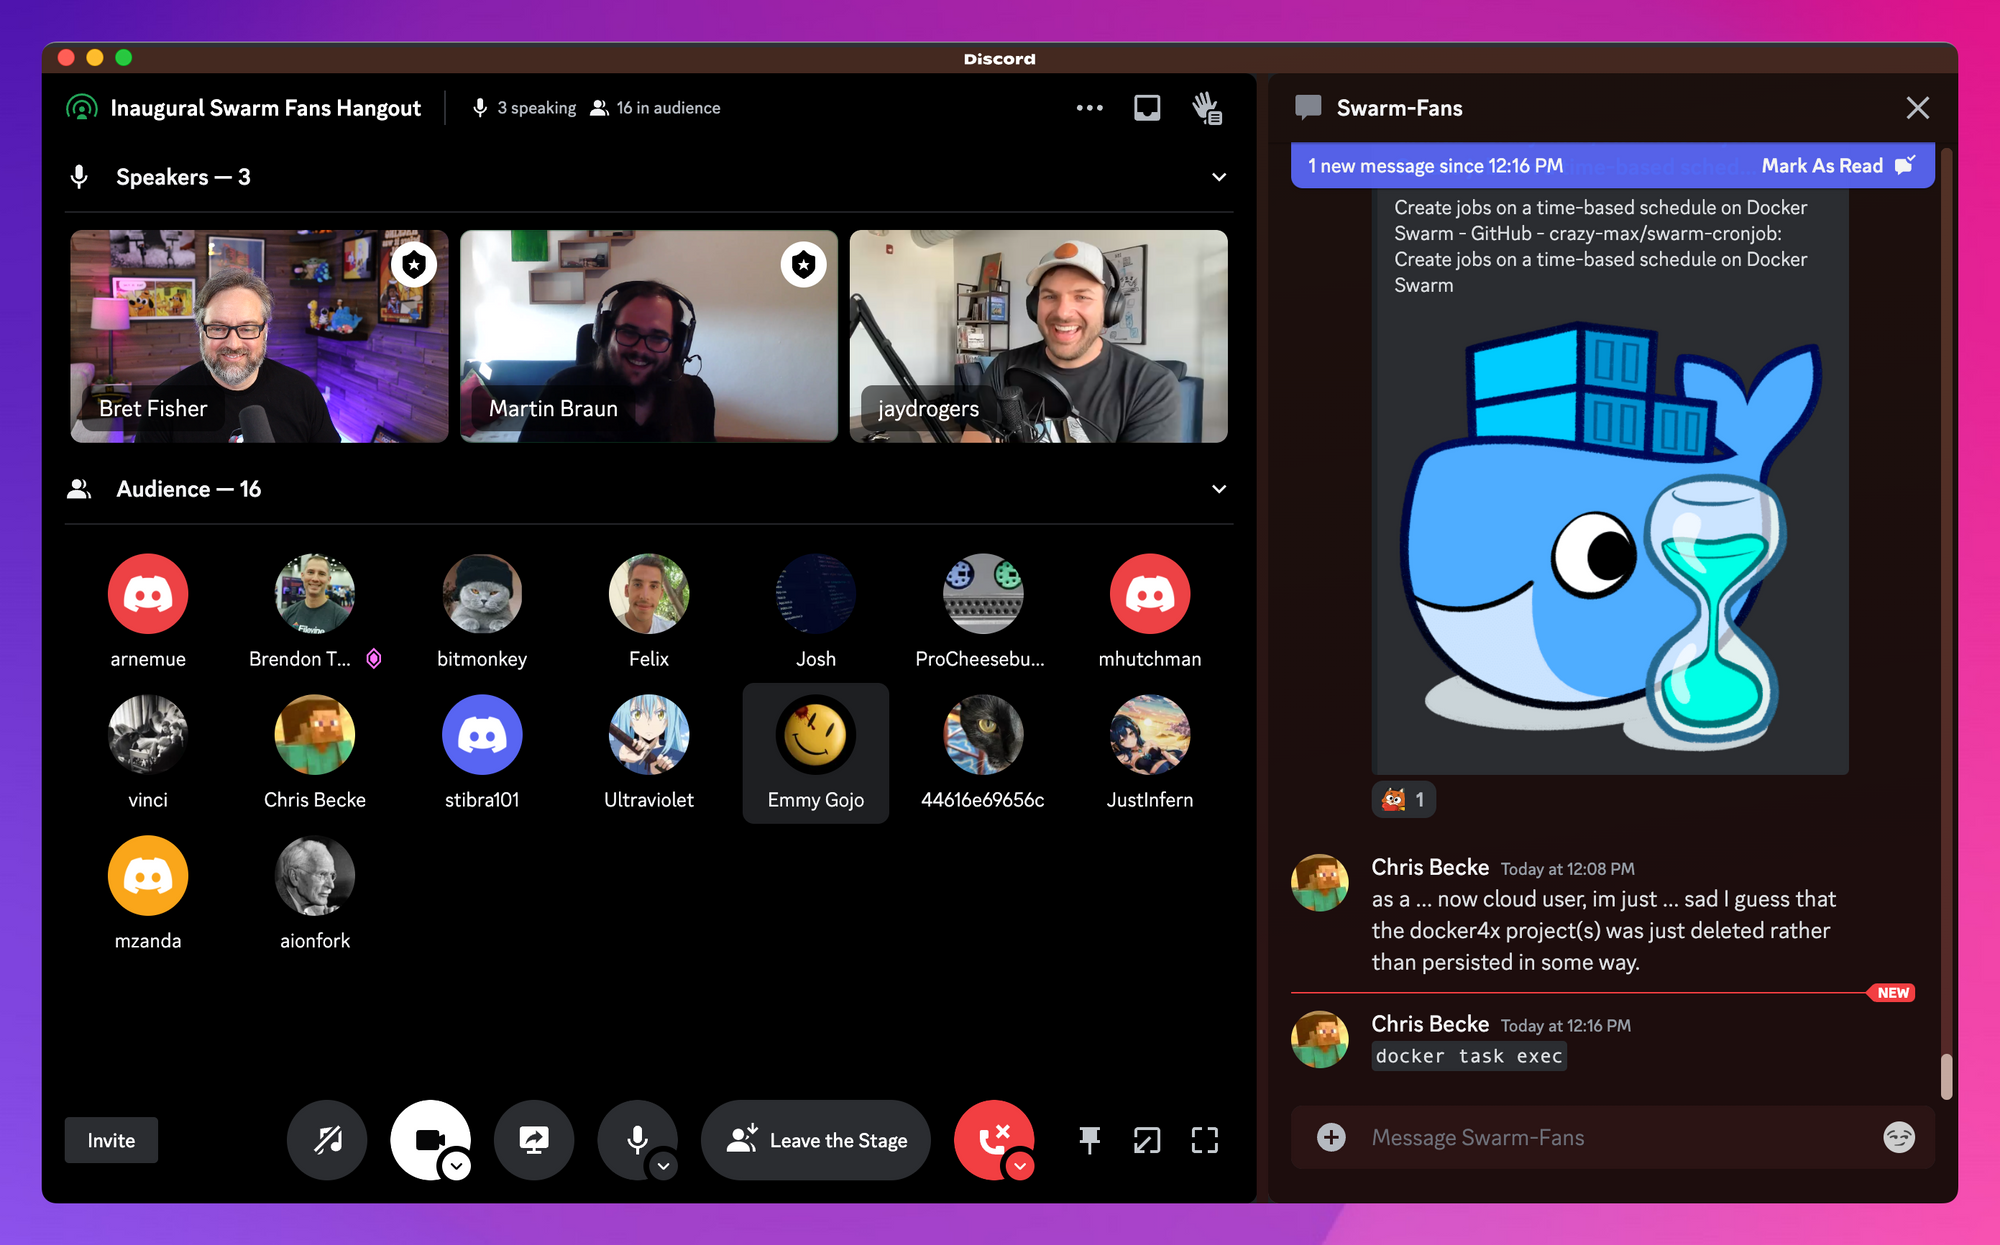
Task: Click the Invite button
Action: point(111,1140)
